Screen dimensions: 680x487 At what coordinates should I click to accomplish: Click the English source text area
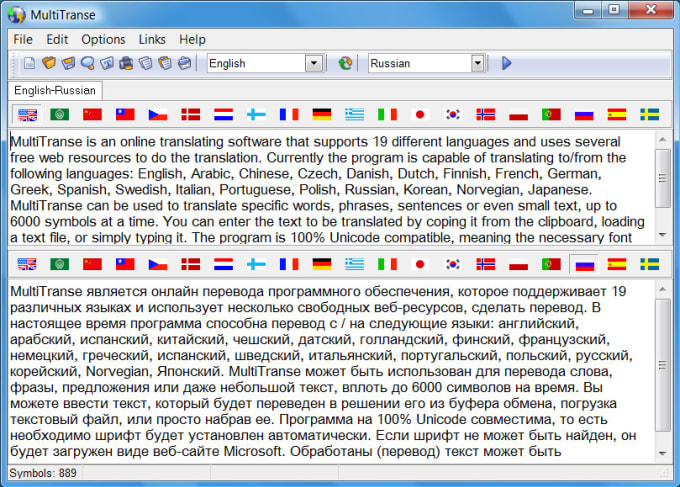(331, 187)
